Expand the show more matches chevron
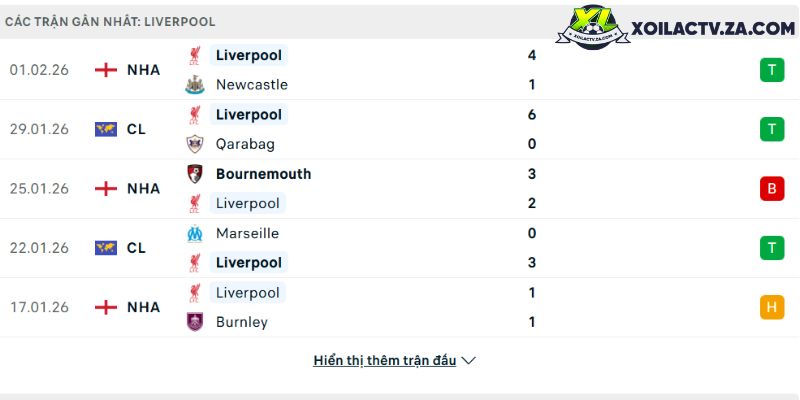800x400 pixels. 469,361
